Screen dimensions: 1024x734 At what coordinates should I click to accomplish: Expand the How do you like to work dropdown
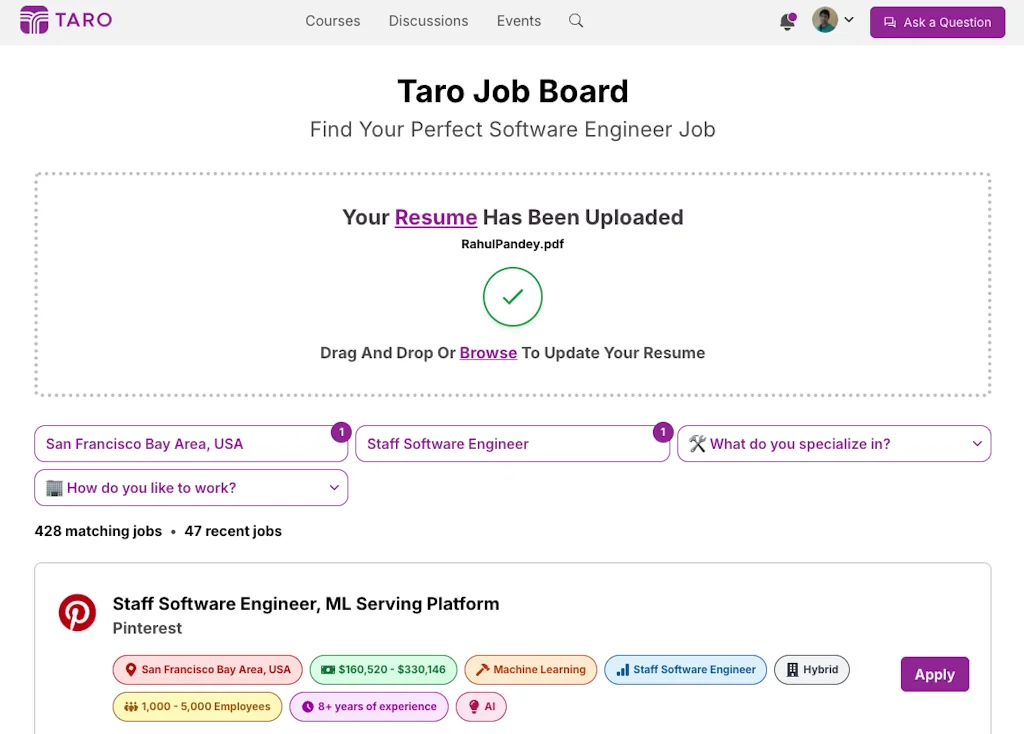[191, 488]
